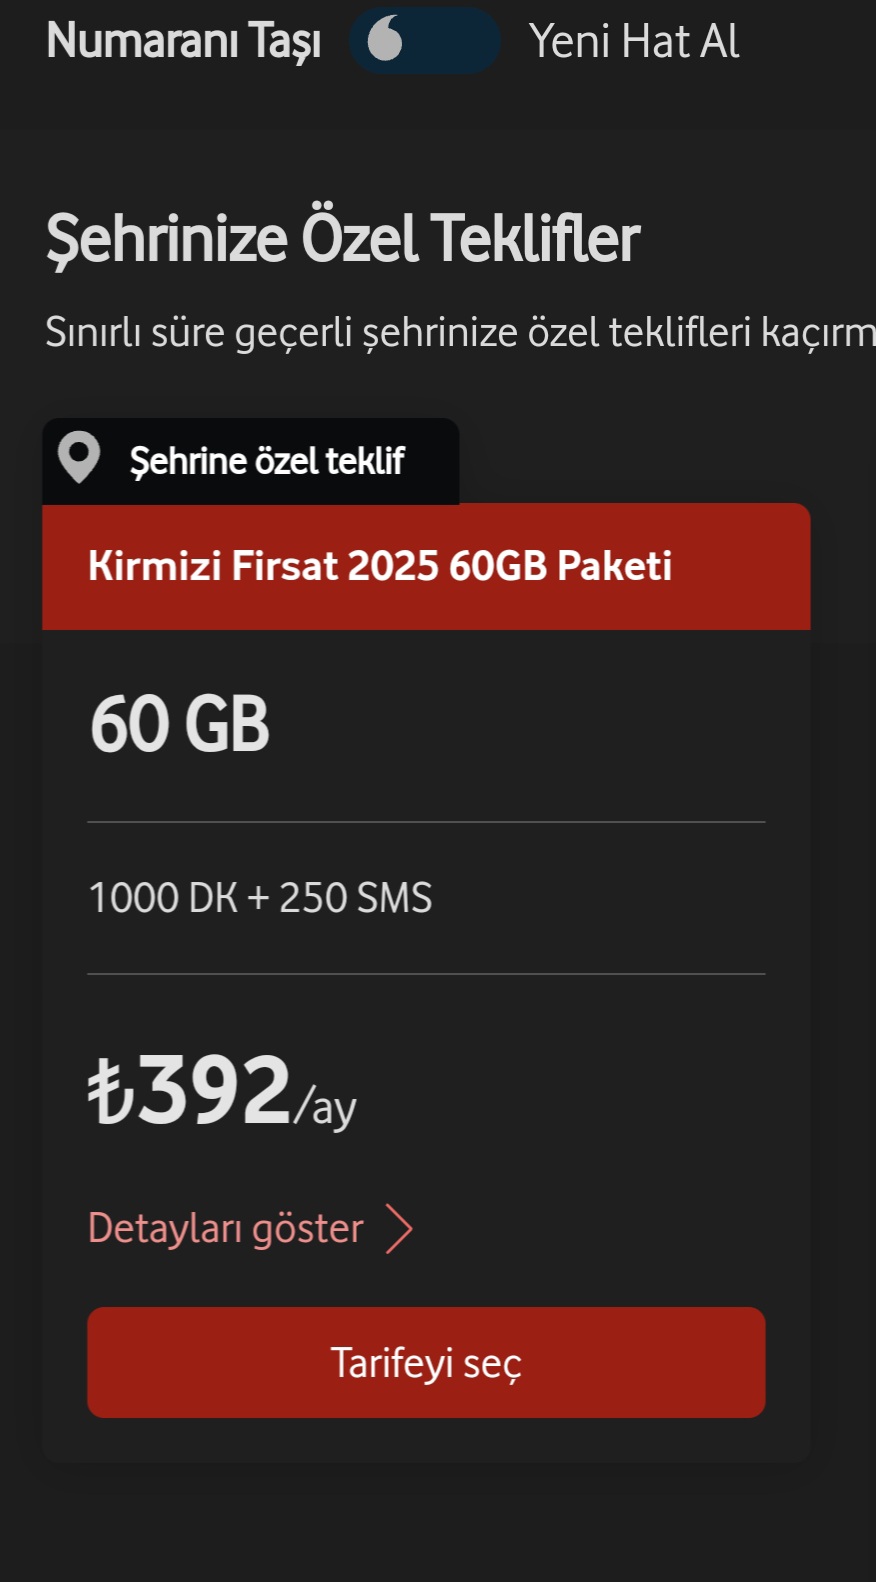The image size is (876, 1582).
Task: Click the Şehrine özel teklif badge
Action: 251,461
